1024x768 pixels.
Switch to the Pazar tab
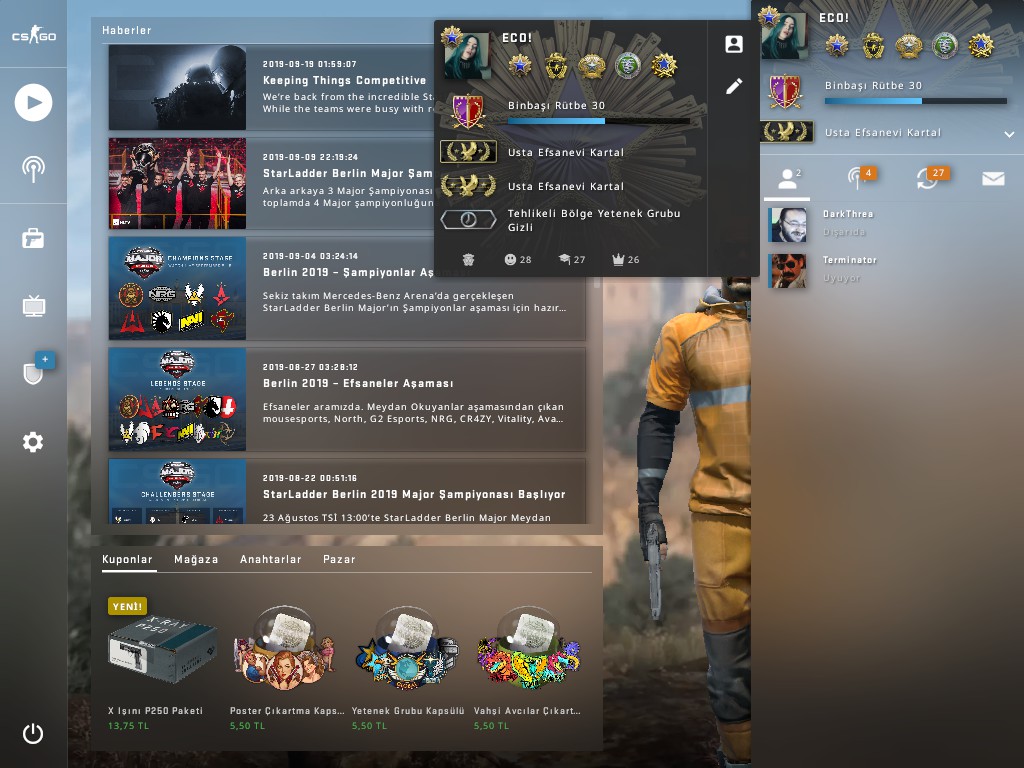coord(339,560)
